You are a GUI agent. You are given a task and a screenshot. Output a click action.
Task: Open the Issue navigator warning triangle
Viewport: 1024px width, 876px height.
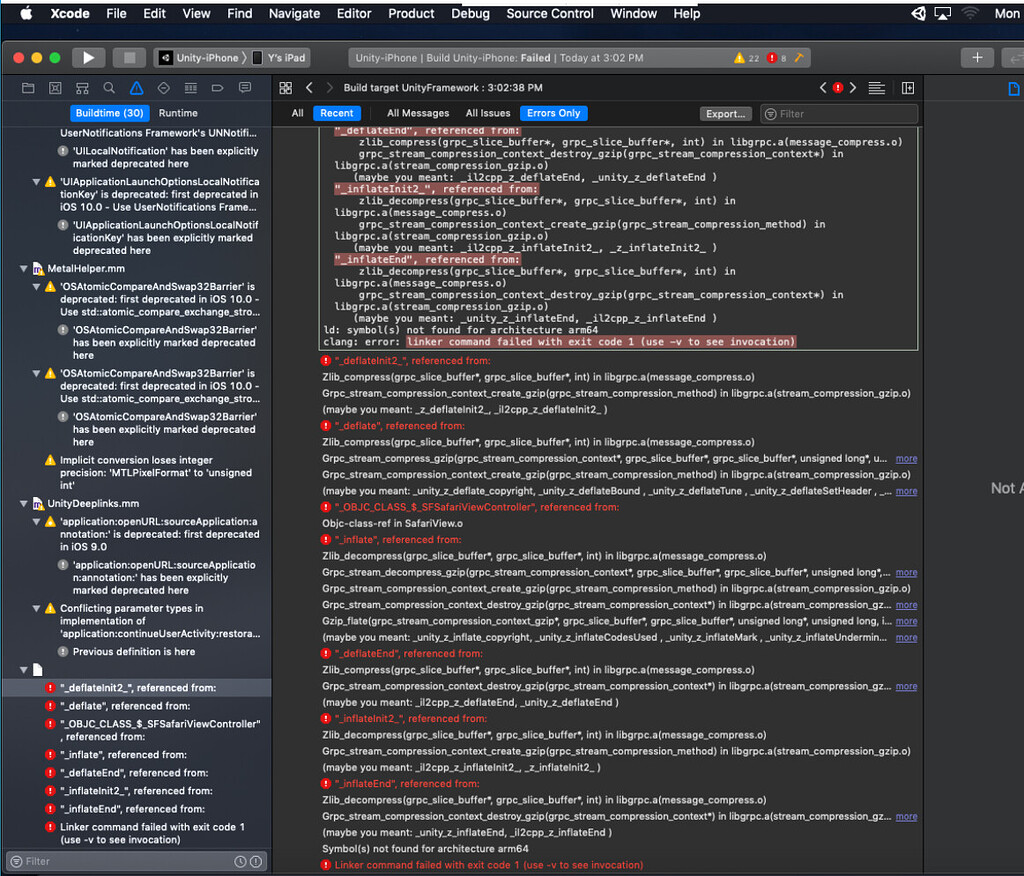(135, 88)
